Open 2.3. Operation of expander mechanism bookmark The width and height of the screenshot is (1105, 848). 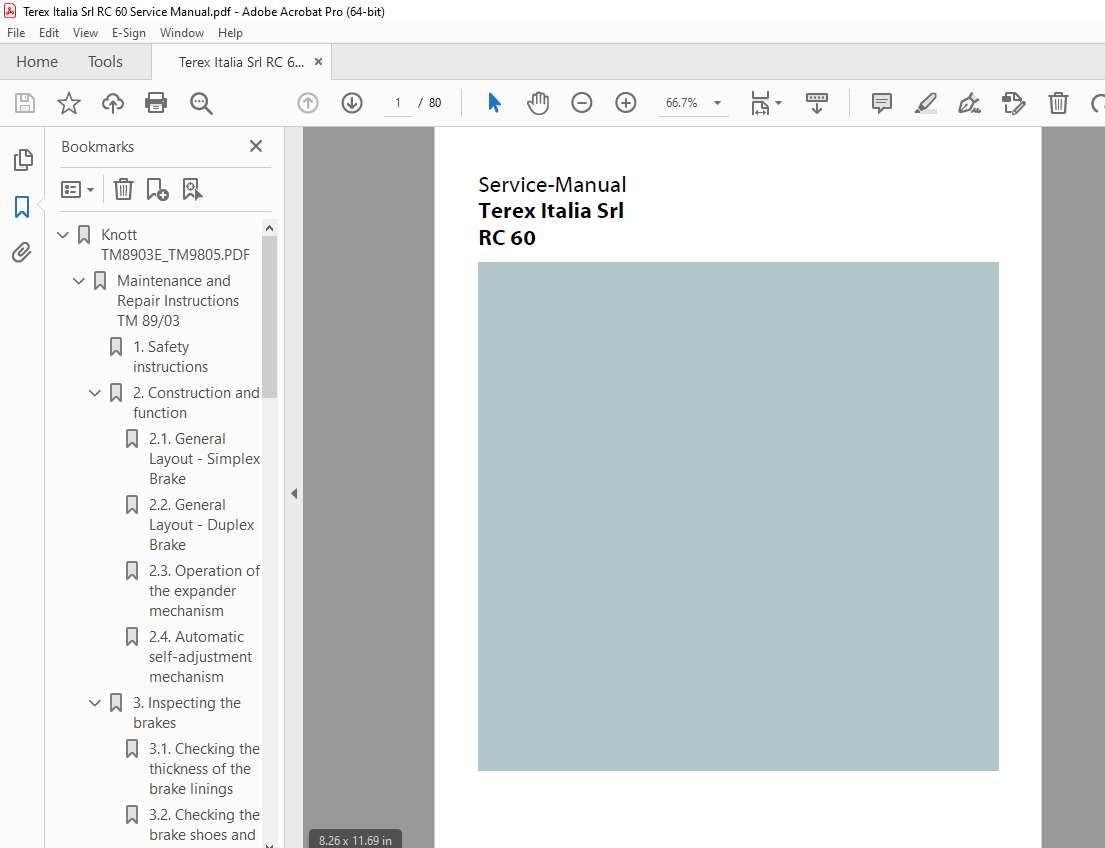(204, 591)
